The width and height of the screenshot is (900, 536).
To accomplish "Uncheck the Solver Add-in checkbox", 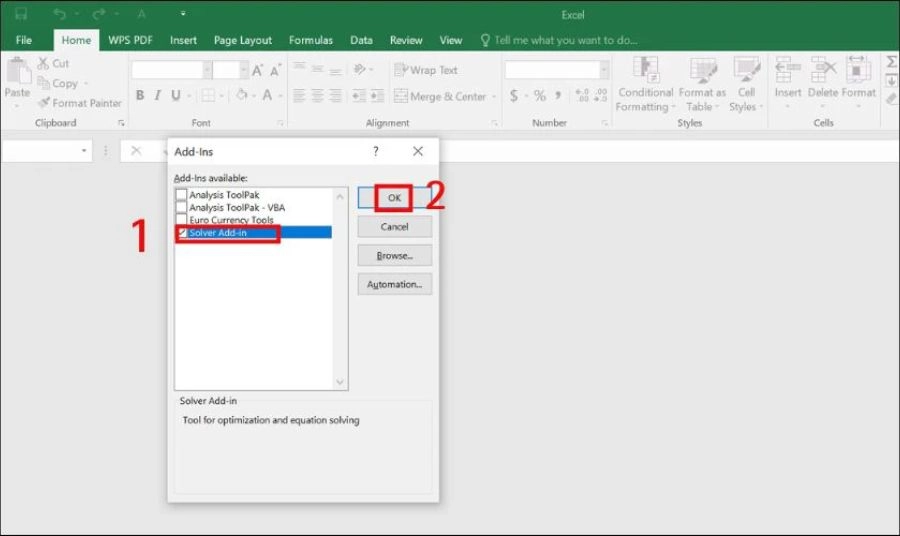I will tap(182, 232).
